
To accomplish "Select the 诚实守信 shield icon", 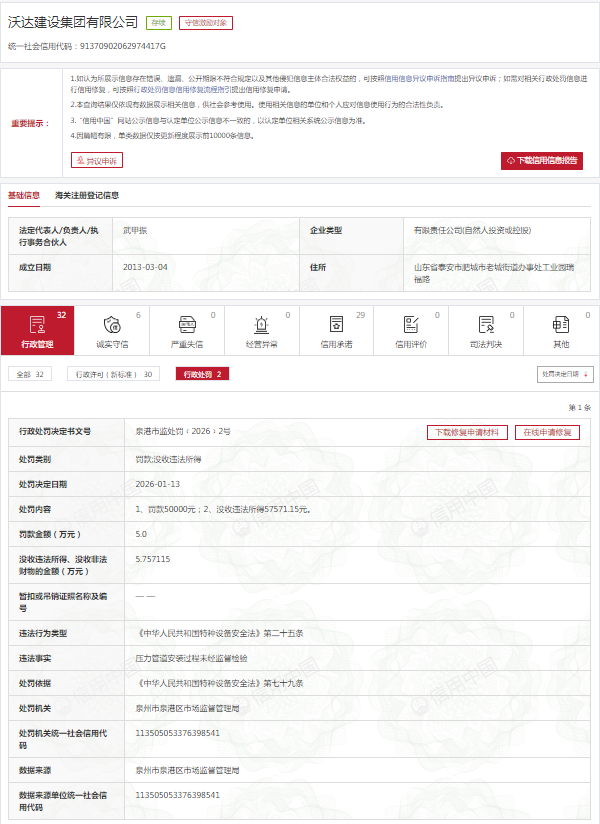I will pos(112,324).
